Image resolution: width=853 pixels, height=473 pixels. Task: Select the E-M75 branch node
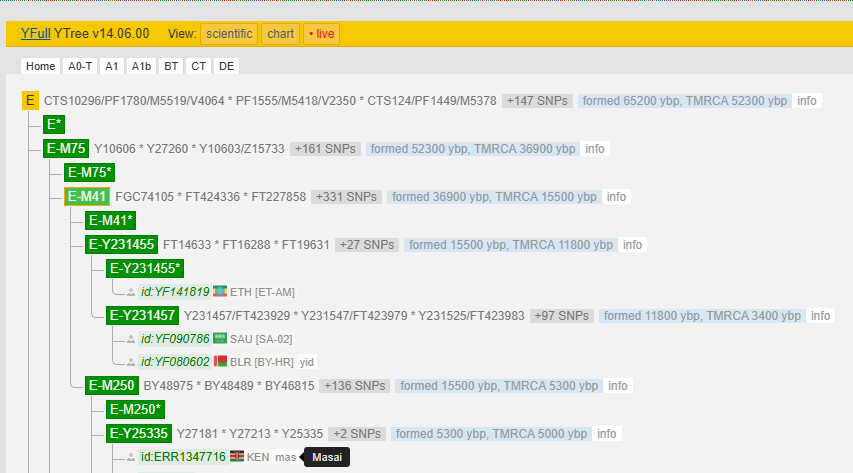click(x=66, y=149)
